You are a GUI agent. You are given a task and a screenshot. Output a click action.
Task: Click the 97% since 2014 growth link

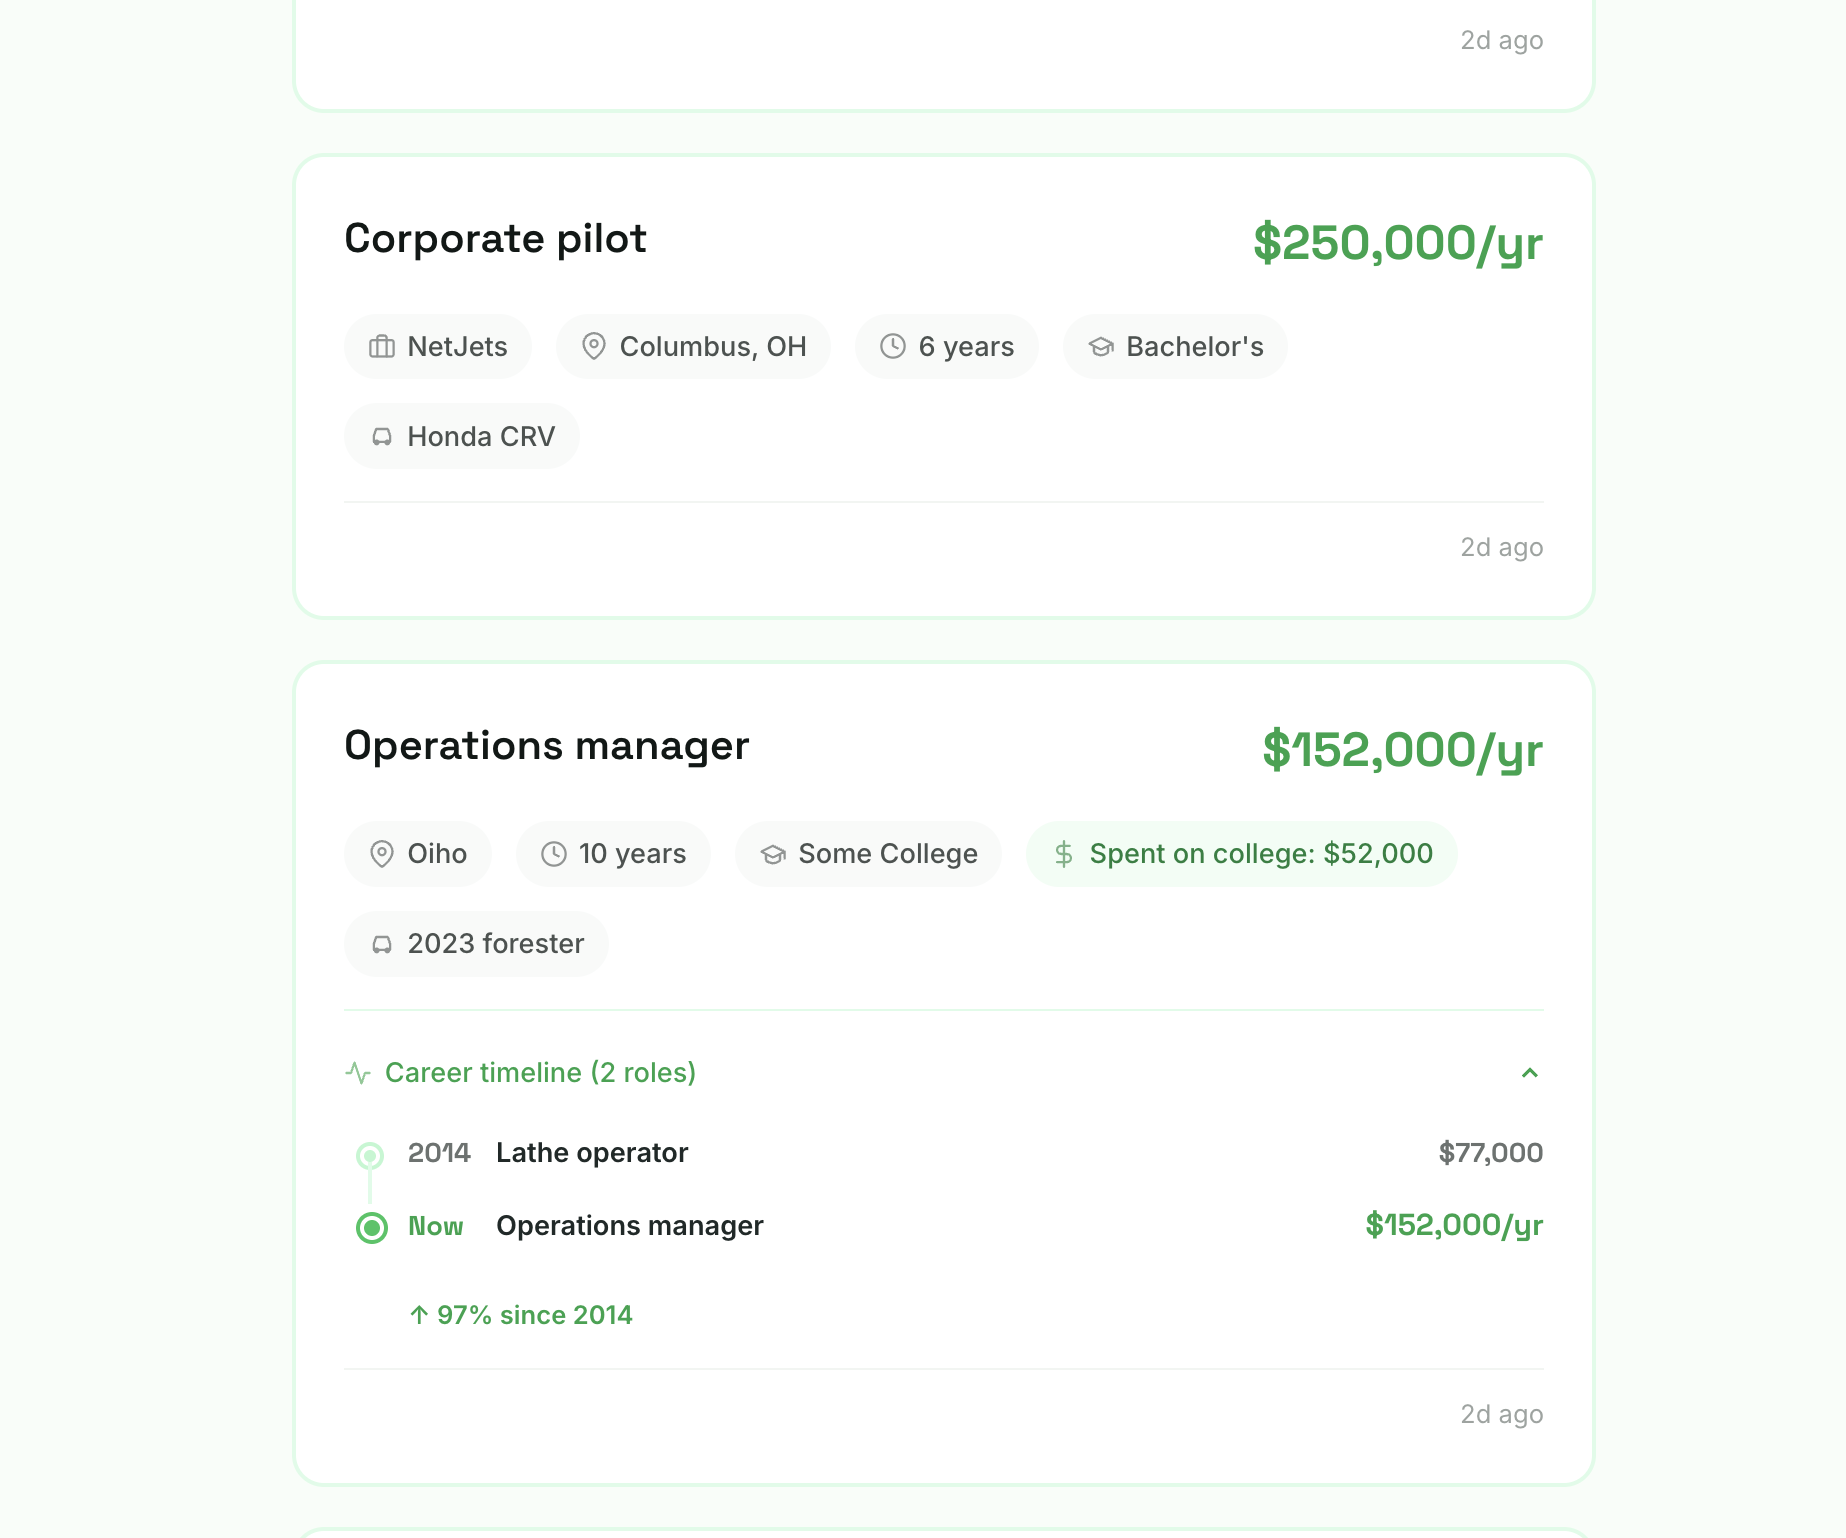(x=521, y=1315)
